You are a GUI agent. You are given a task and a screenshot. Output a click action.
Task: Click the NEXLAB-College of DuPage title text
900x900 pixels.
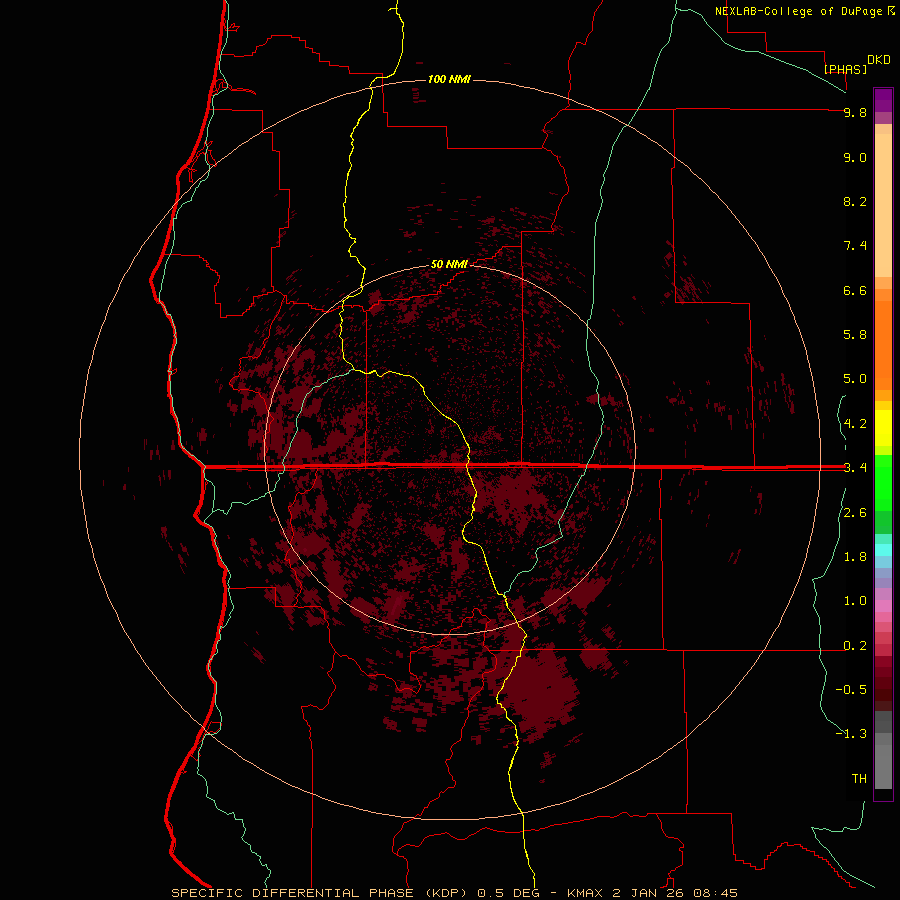pos(800,11)
